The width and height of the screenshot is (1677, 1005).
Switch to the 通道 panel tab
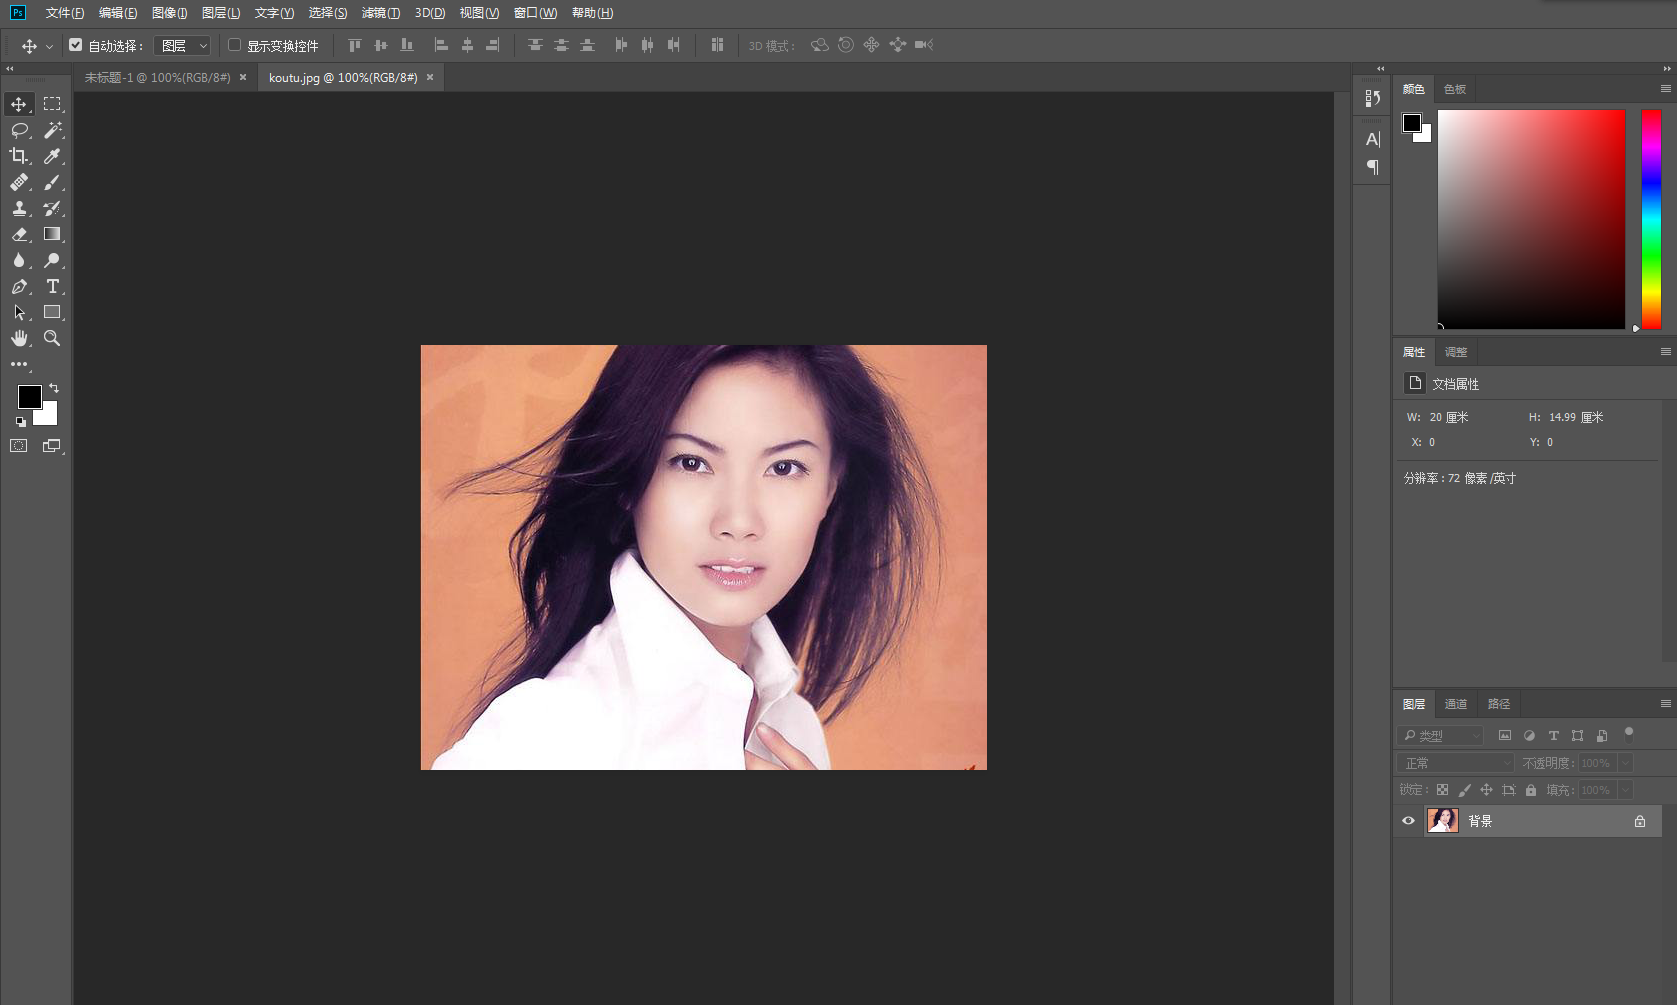tap(1456, 704)
